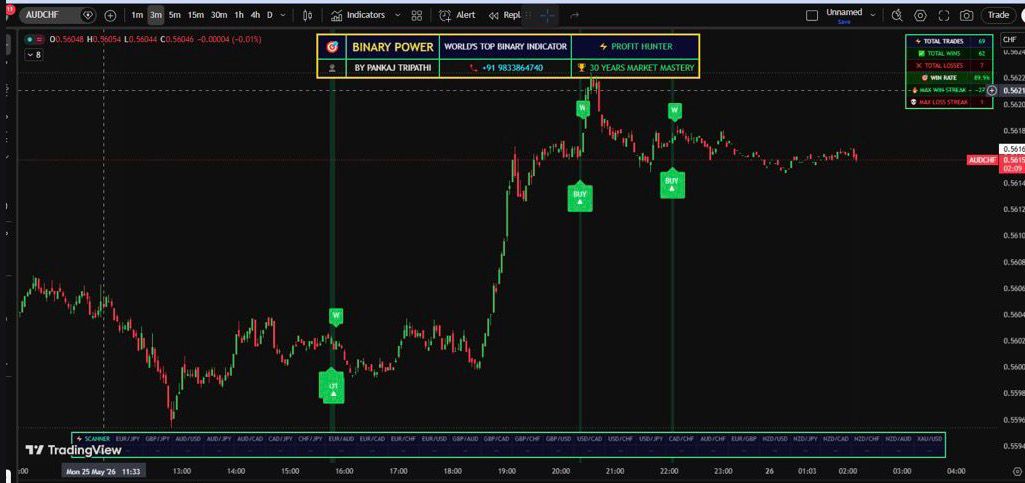
Task: Click the PROFIT HUNTER banner cell
Action: point(635,46)
